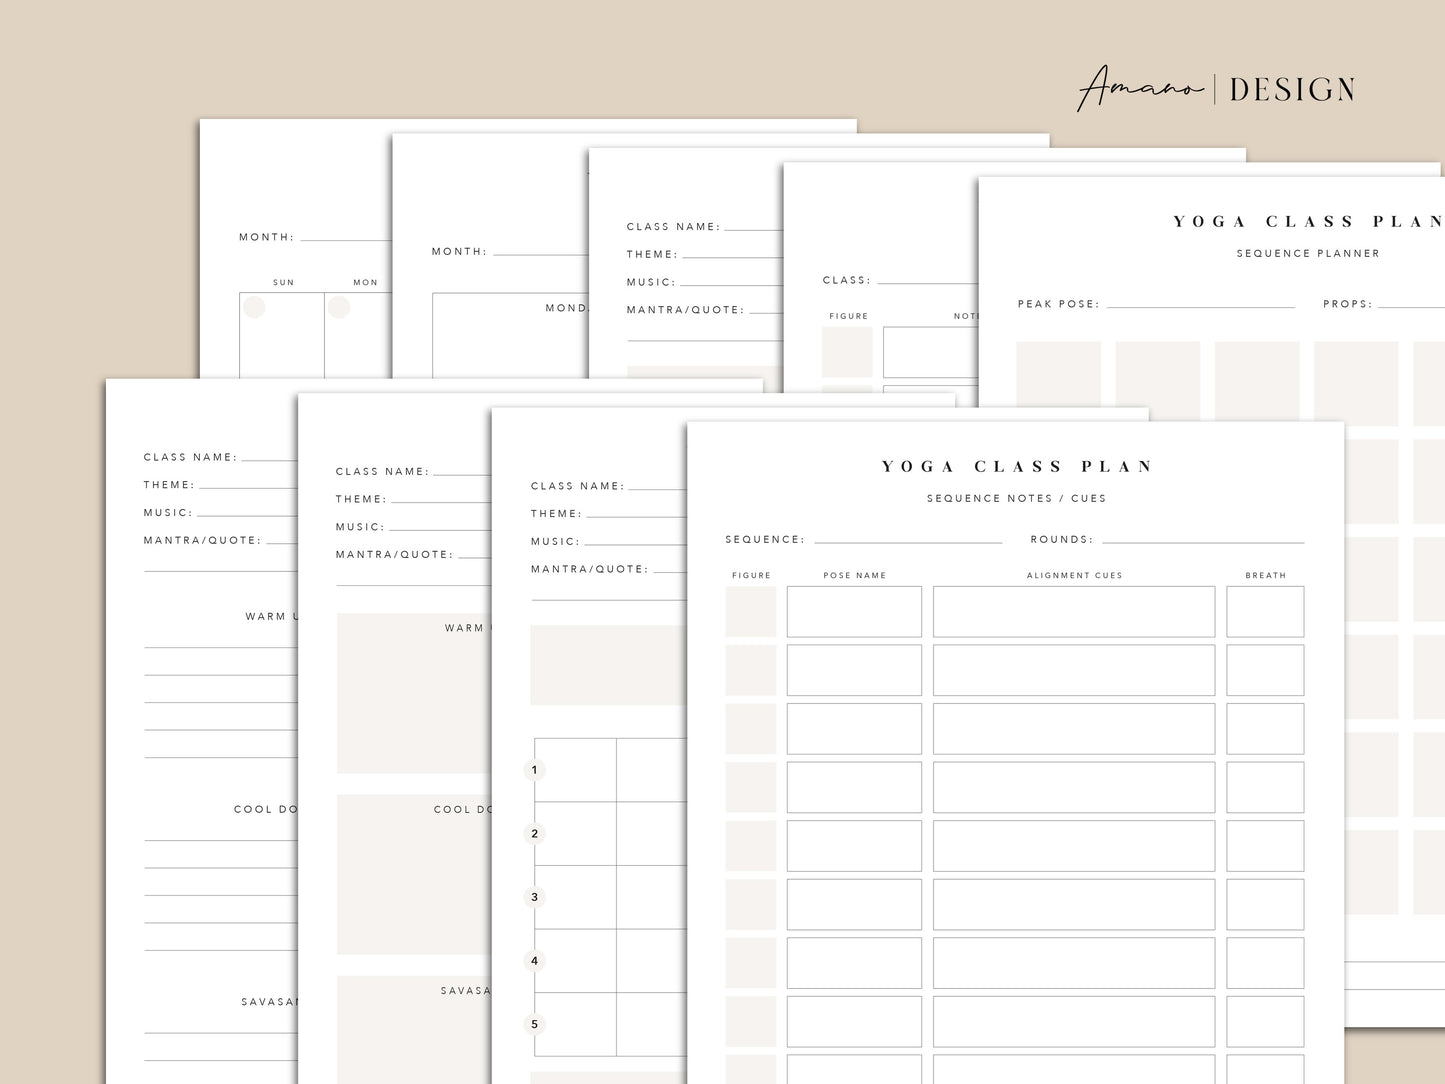Click the number 3 circle marker
The height and width of the screenshot is (1084, 1445).
click(534, 897)
